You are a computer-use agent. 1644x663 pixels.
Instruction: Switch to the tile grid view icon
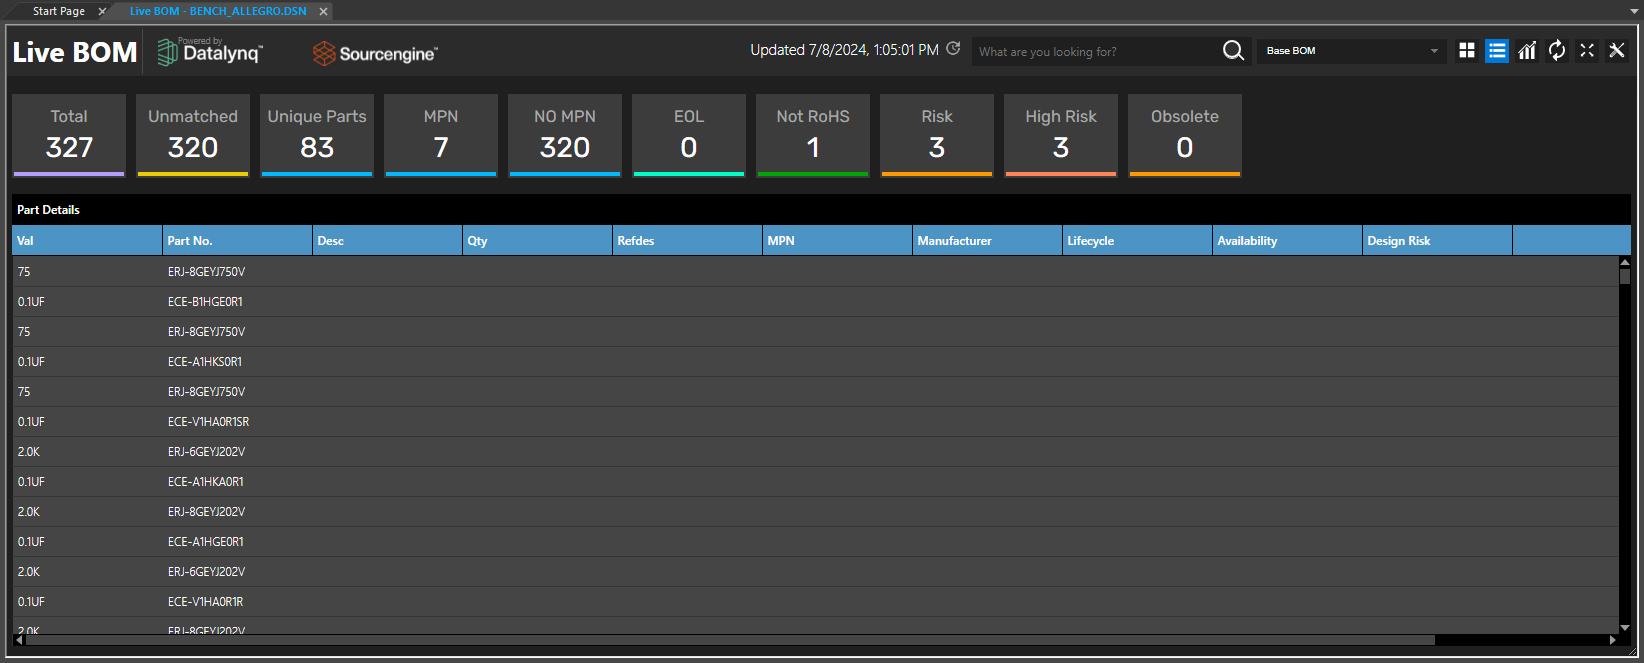pos(1467,51)
